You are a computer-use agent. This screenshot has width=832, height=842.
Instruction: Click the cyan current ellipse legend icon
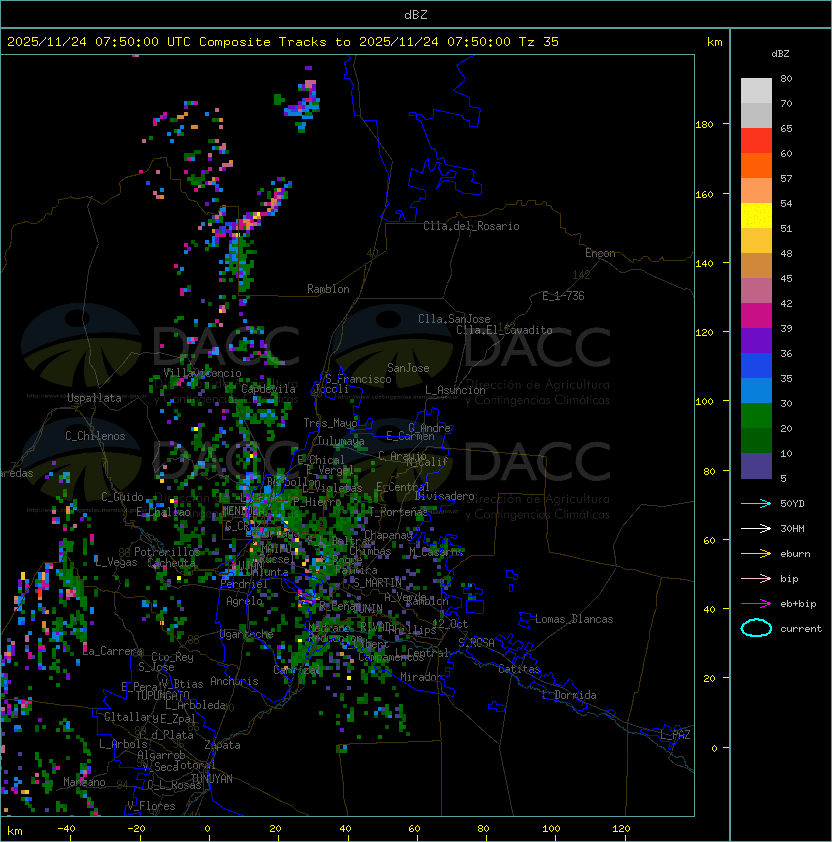[x=756, y=628]
